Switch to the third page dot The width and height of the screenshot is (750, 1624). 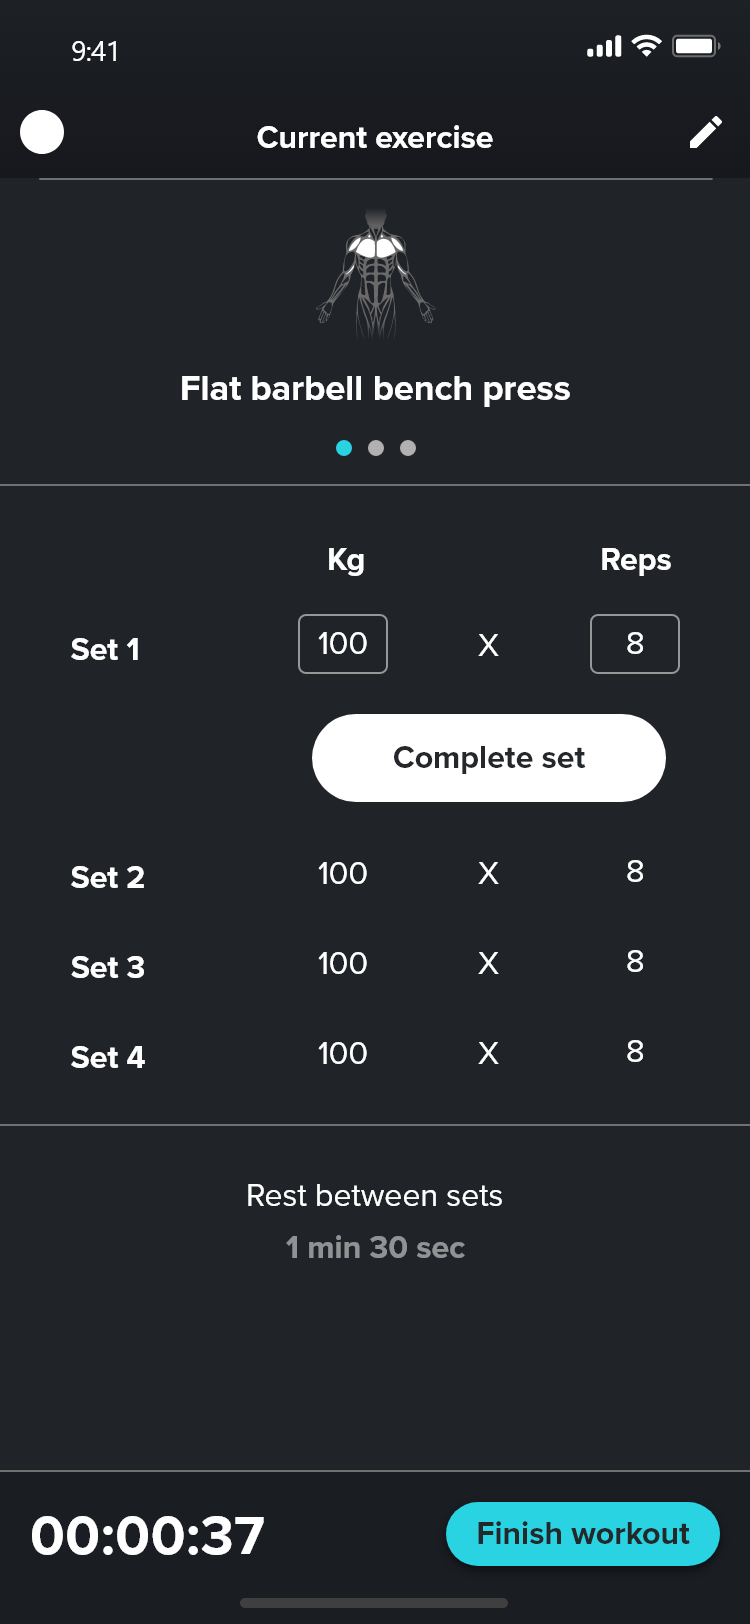click(408, 448)
